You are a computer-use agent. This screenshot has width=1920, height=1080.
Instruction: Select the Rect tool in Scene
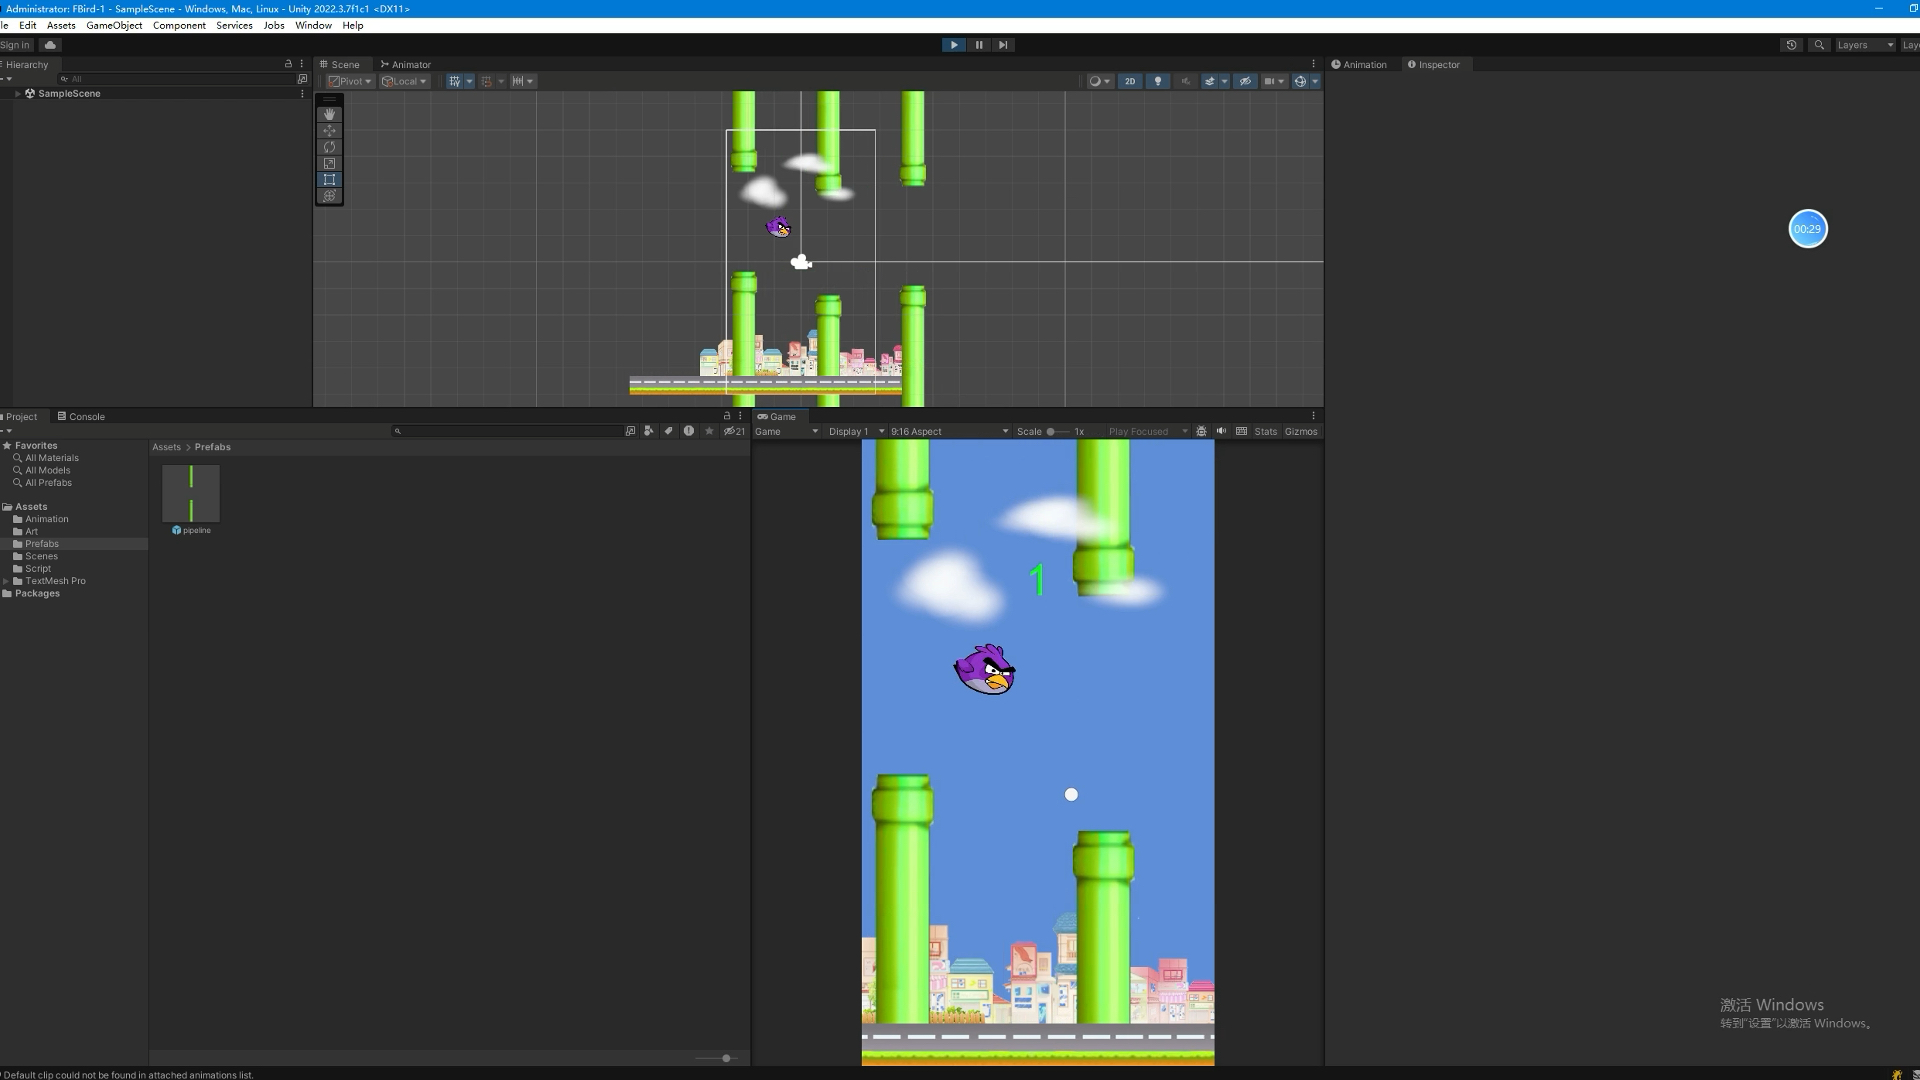(x=329, y=180)
